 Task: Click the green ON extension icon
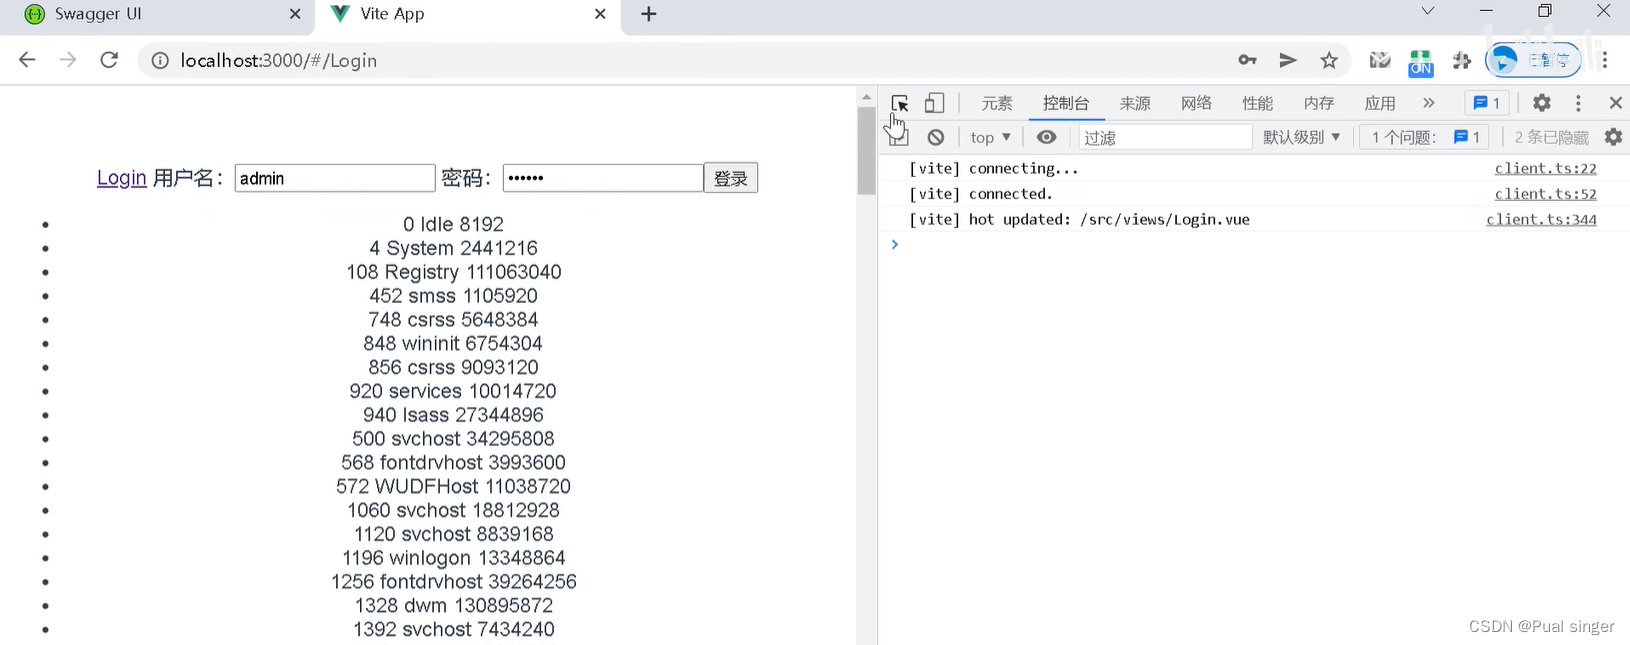coord(1420,62)
